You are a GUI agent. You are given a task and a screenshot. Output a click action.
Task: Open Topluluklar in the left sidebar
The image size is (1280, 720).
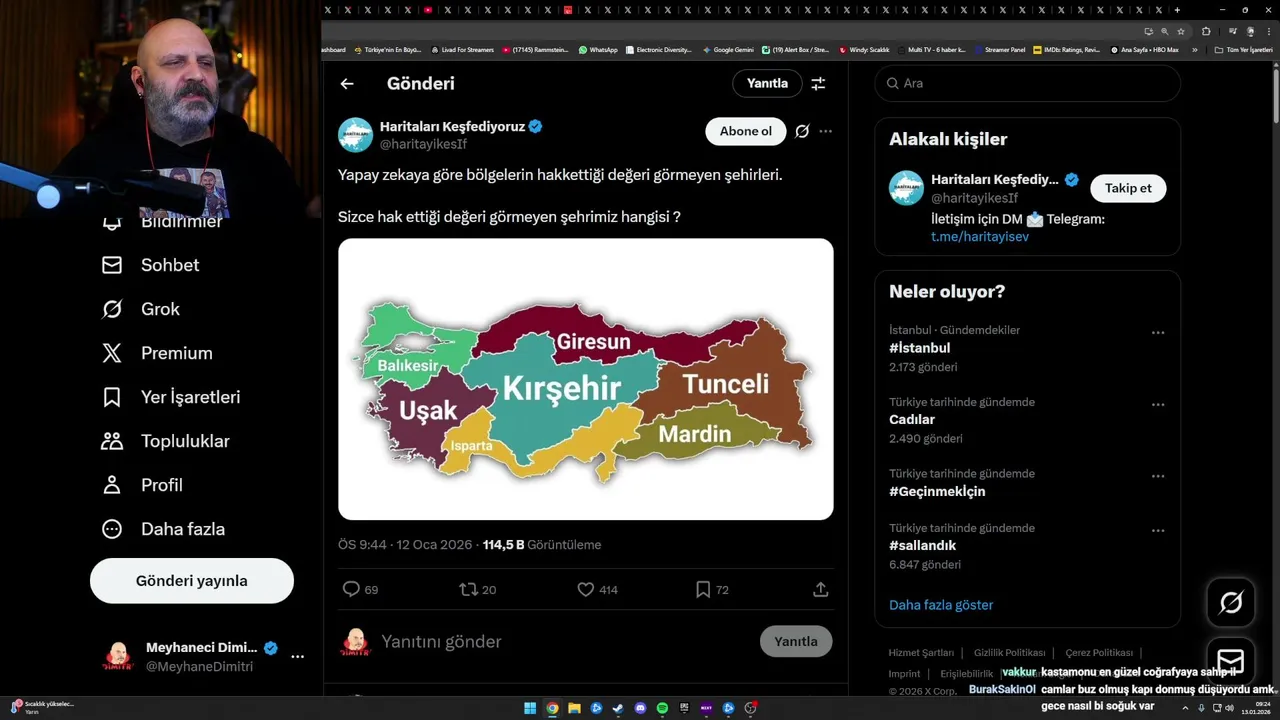click(x=165, y=441)
